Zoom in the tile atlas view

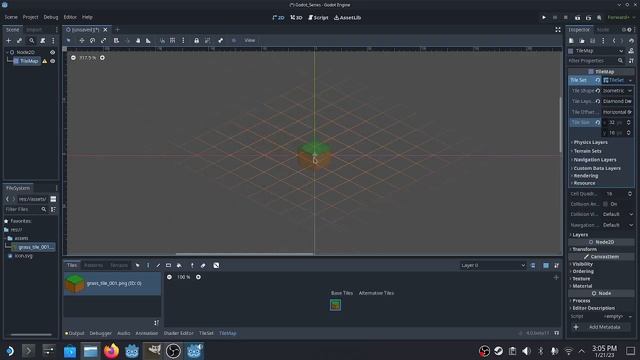(x=198, y=277)
